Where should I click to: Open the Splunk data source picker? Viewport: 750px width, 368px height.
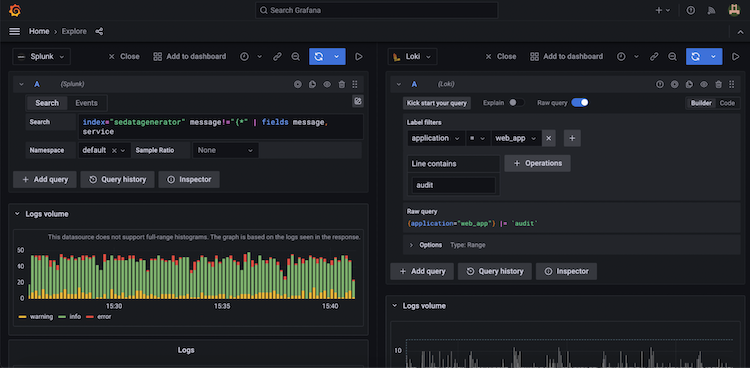41,56
